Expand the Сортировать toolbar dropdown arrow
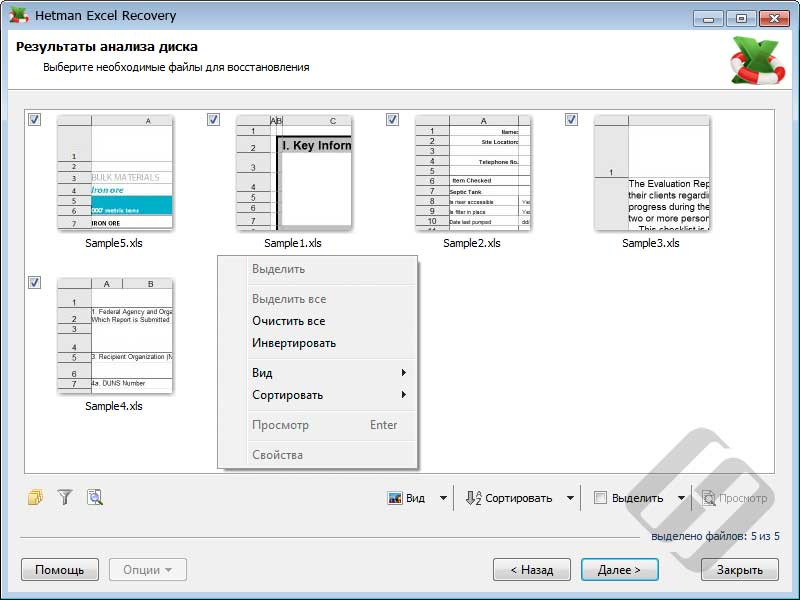 [x=570, y=498]
